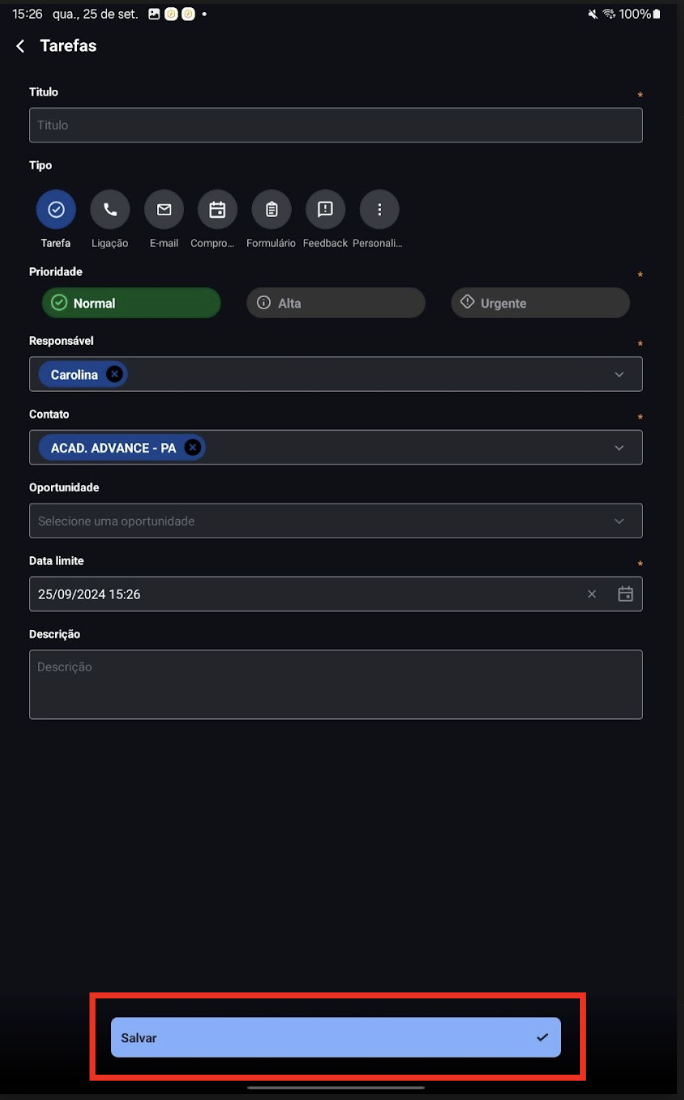
Task: Set priority to Alta
Action: 335,303
